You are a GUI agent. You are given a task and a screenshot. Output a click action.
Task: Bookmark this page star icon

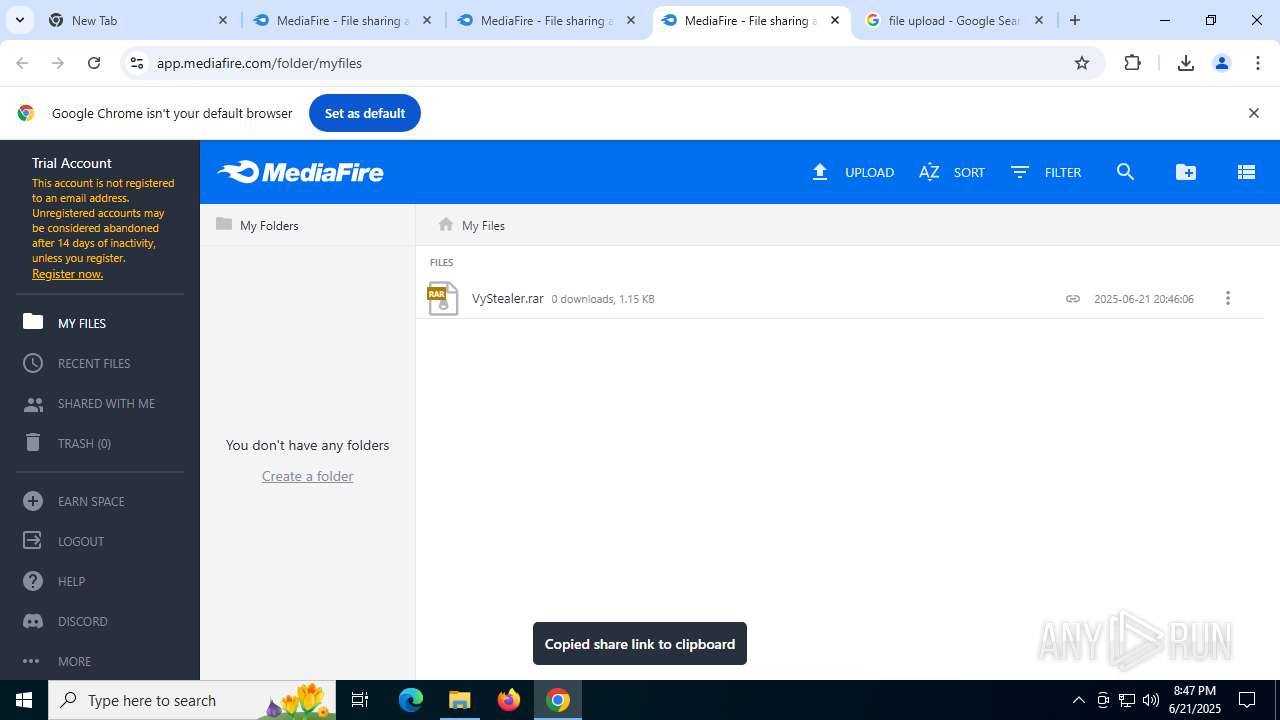pyautogui.click(x=1081, y=63)
